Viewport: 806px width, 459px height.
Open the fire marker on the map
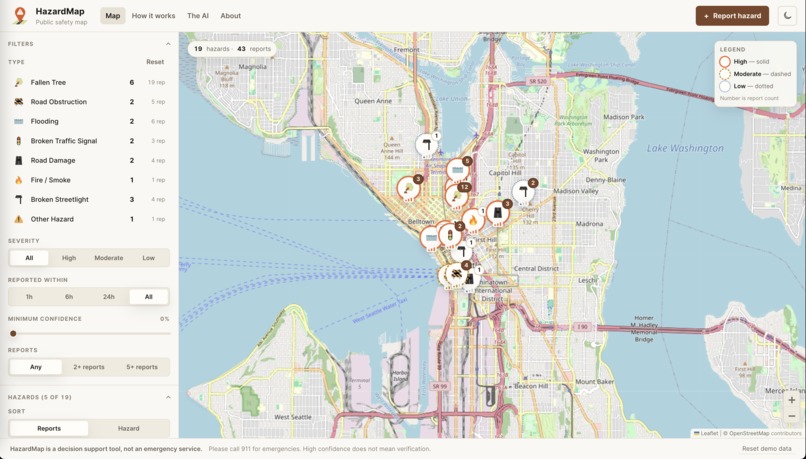(473, 220)
